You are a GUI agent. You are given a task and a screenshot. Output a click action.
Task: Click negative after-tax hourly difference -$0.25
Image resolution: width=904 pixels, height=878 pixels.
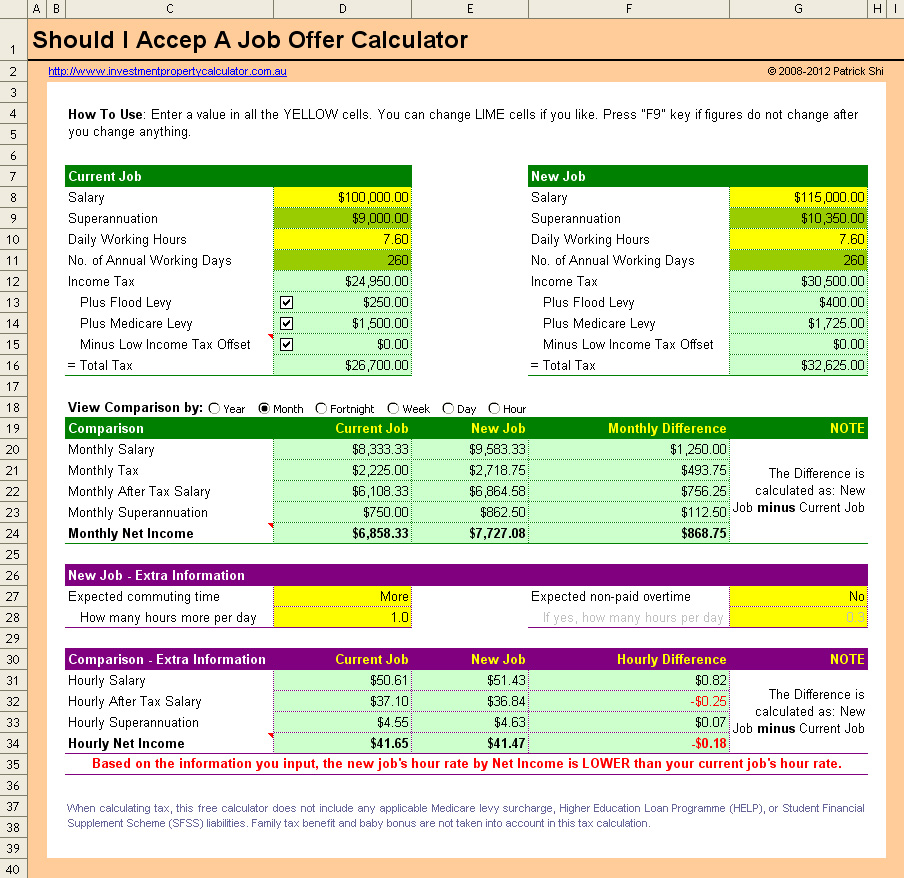628,702
